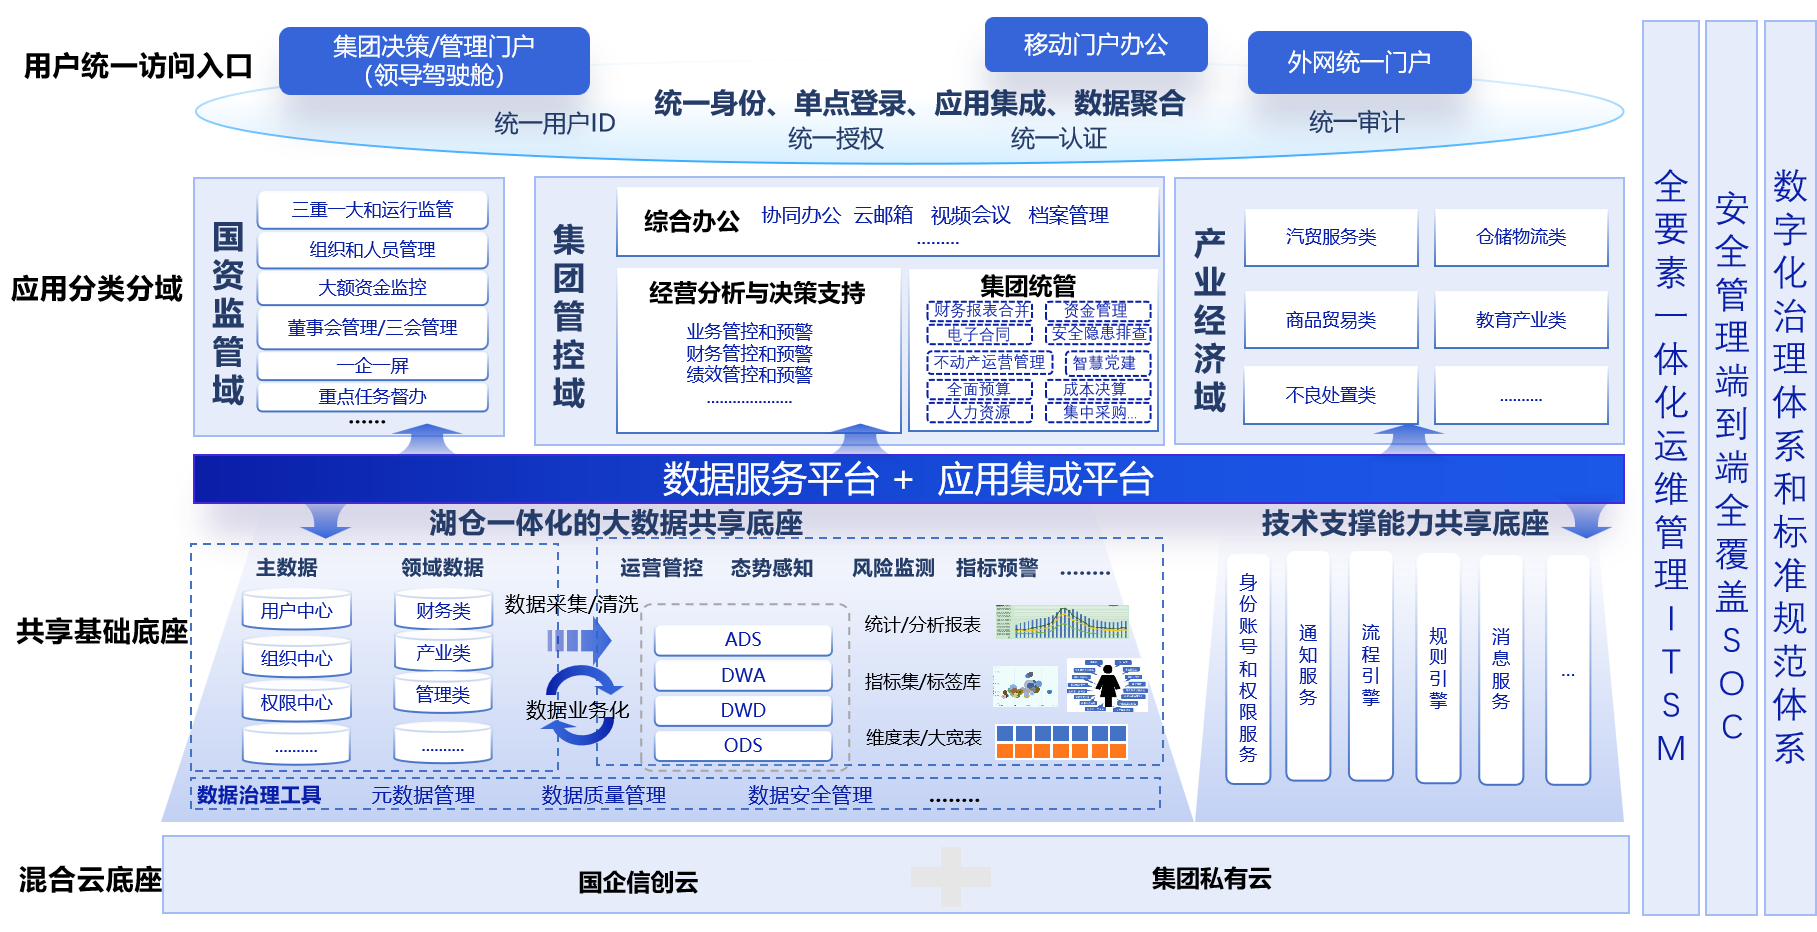Select the ADS layer box
The image size is (1817, 932).
(x=743, y=639)
